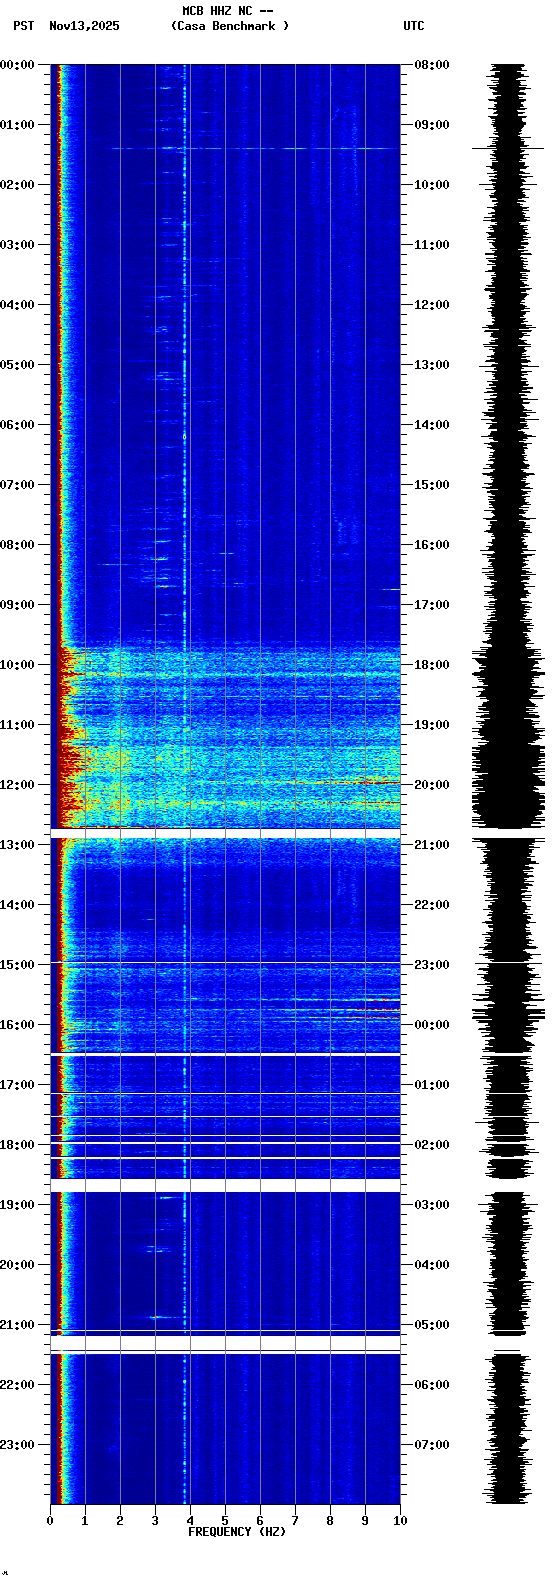
Task: Click the UTC time label '08:00'
Action: coord(432,65)
